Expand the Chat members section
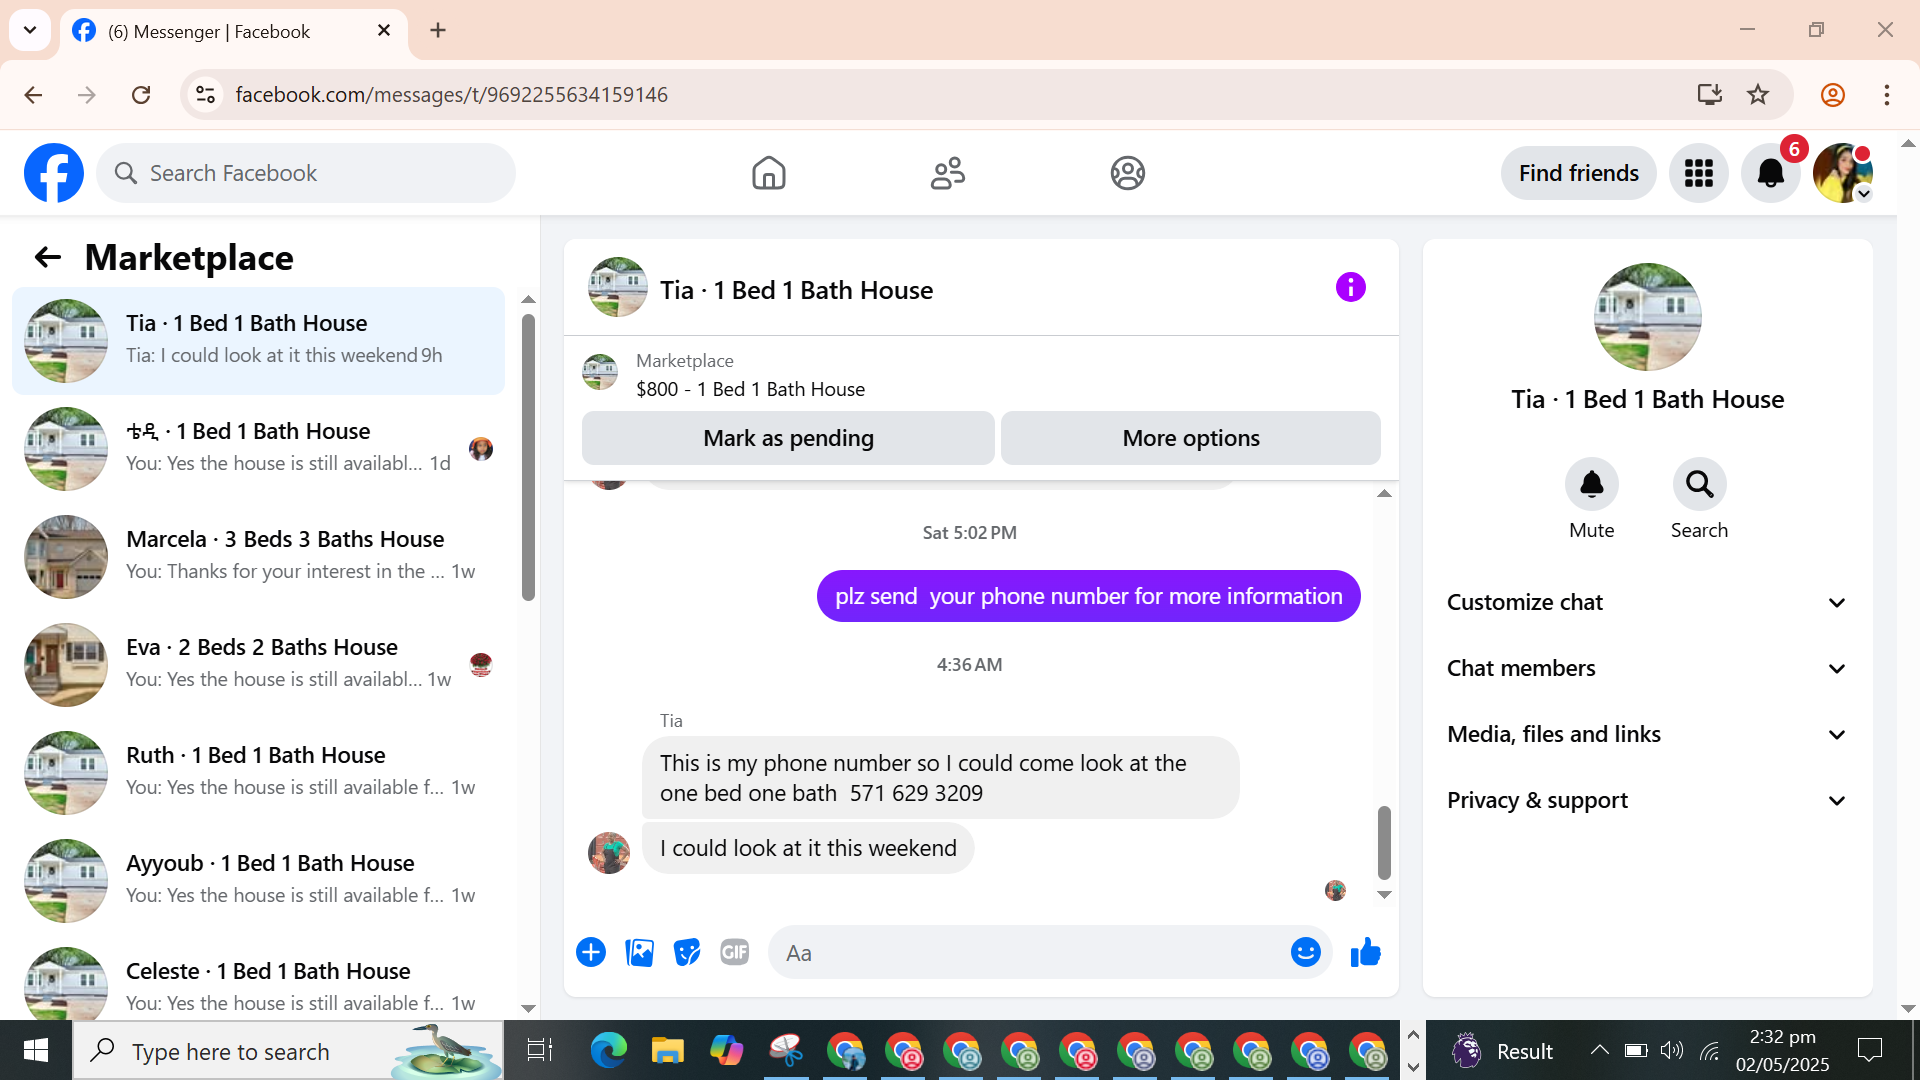This screenshot has height=1080, width=1920. 1646,668
